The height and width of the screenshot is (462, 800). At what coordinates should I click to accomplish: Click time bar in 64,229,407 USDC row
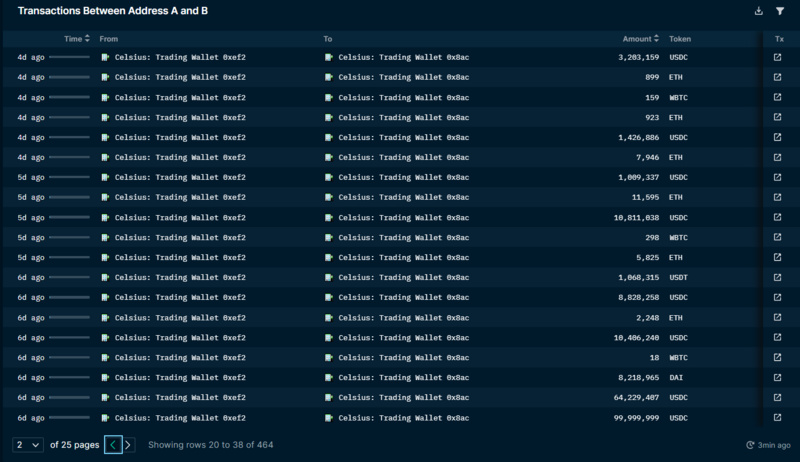click(69, 397)
